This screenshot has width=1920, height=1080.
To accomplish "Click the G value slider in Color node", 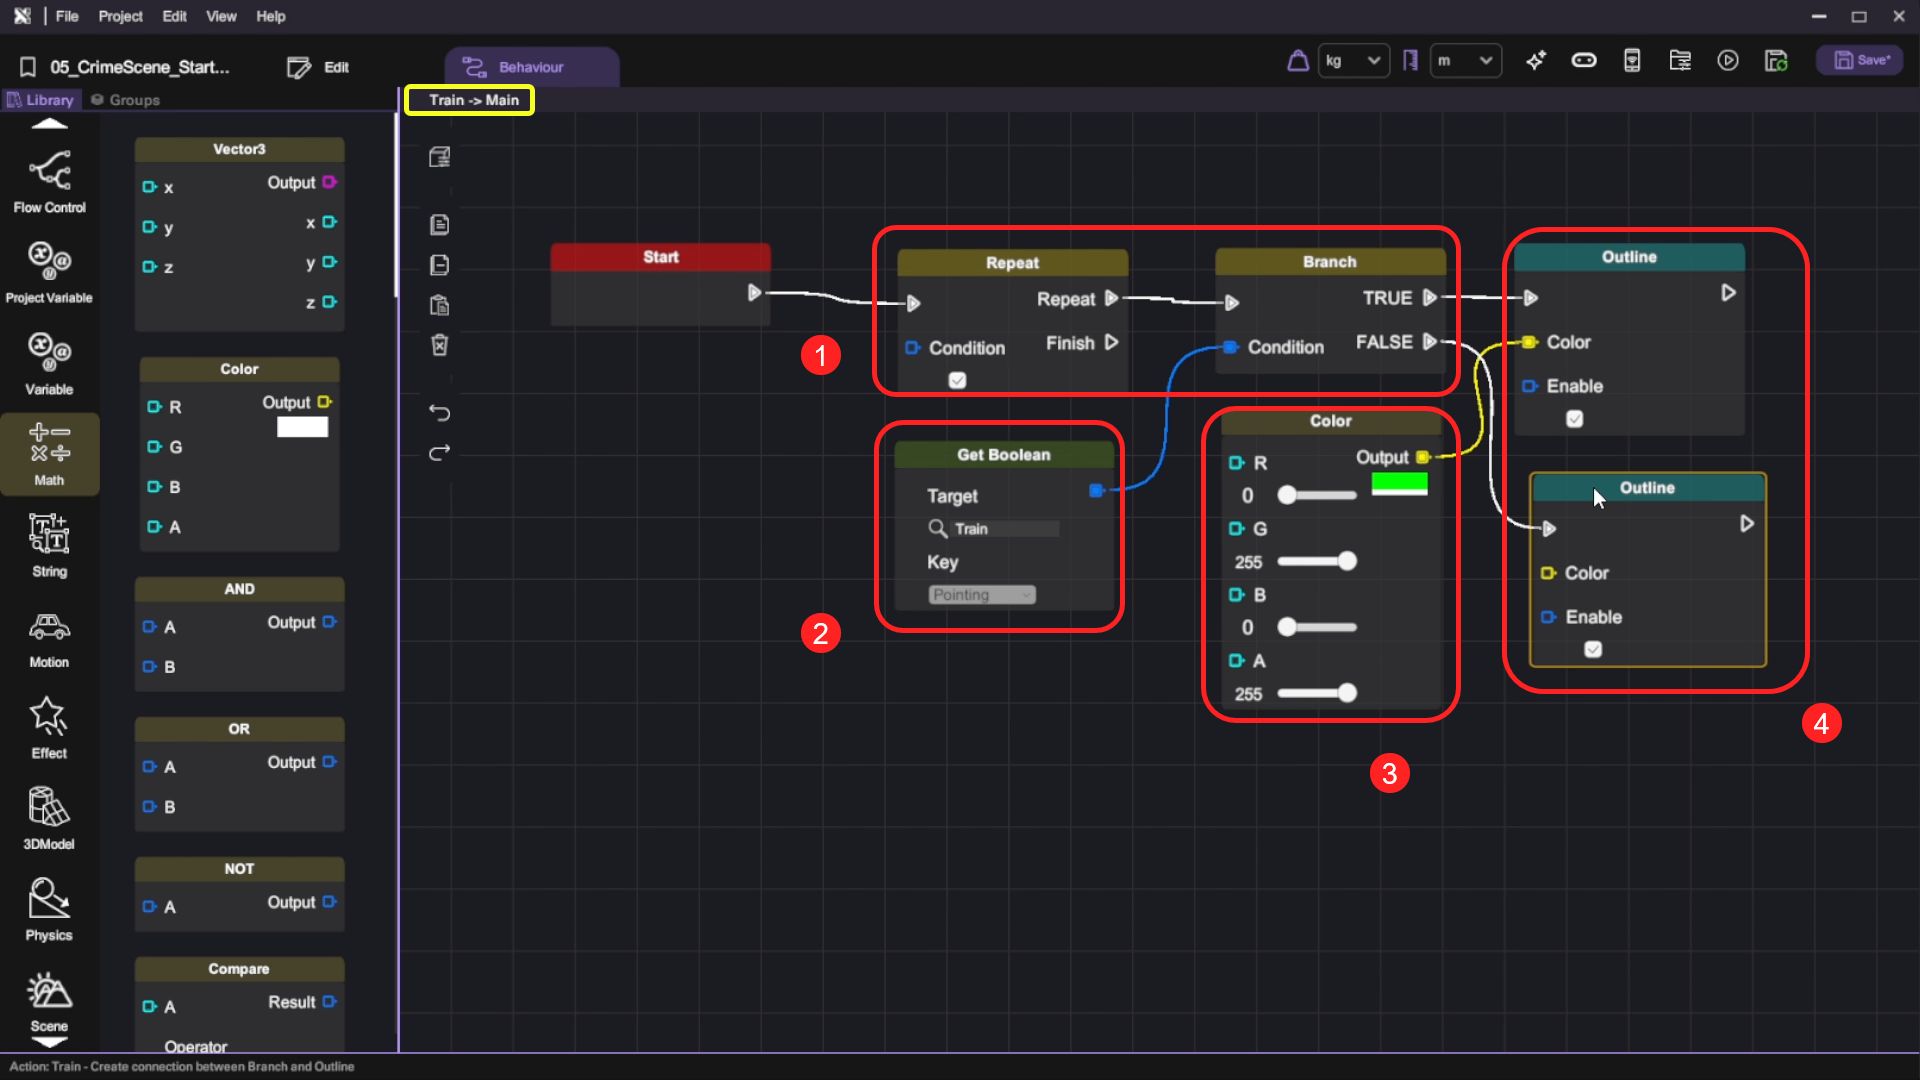I will pos(1316,561).
